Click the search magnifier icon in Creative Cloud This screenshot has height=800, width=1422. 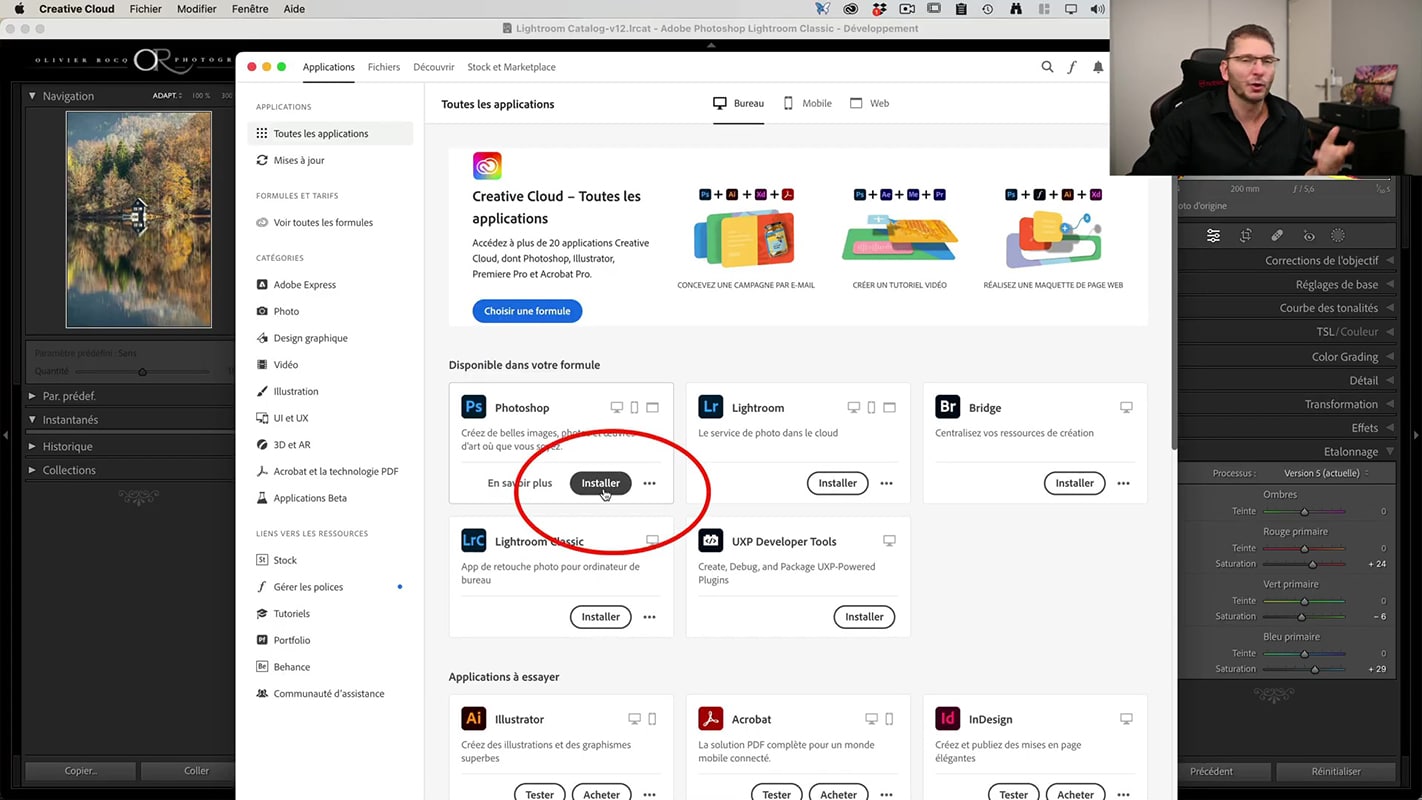point(1047,67)
